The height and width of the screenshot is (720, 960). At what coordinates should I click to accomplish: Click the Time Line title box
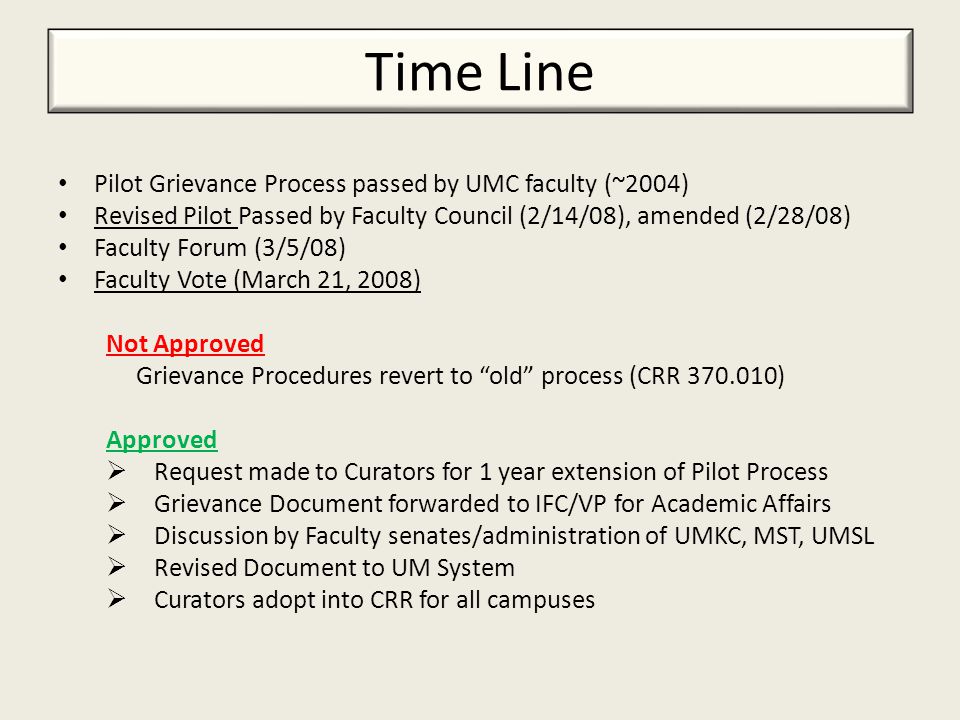(480, 71)
